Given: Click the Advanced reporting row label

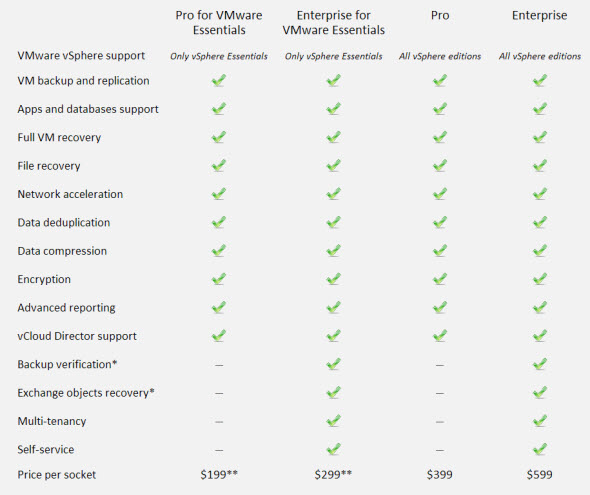Looking at the screenshot, I should 66,308.
